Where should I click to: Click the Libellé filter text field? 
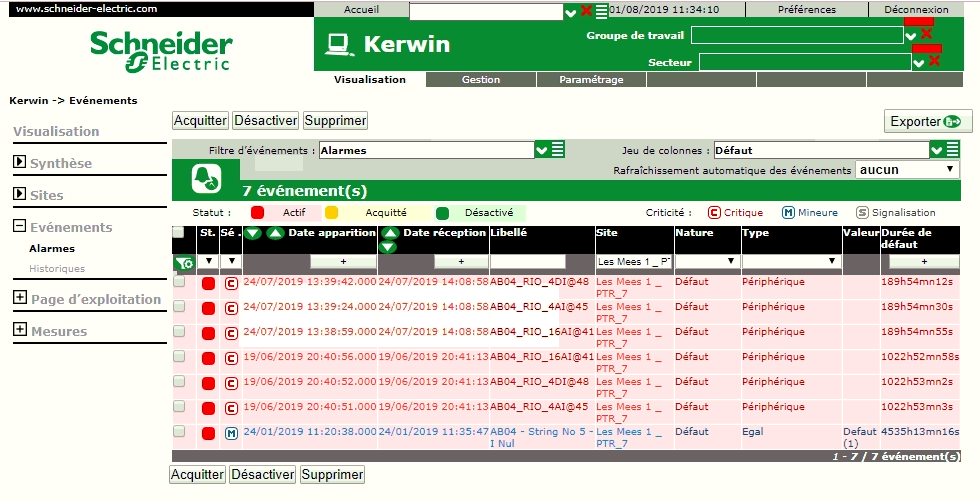[541, 261]
